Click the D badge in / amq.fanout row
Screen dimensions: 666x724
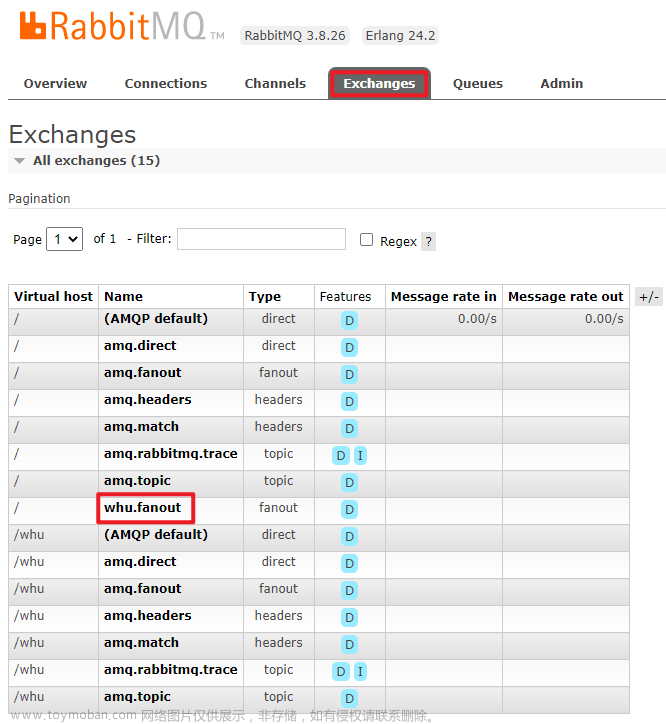click(349, 374)
